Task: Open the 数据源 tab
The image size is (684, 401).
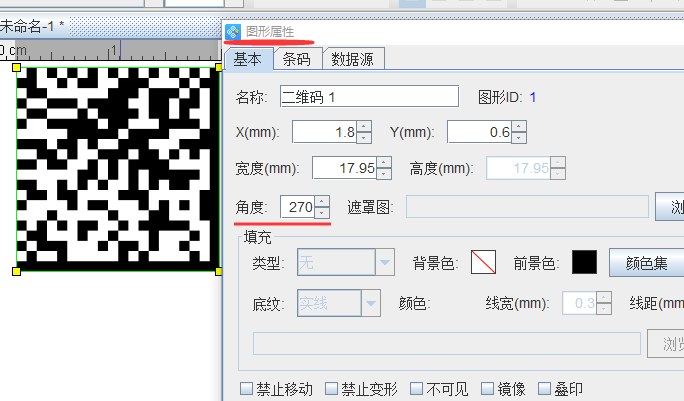Action: [x=353, y=59]
